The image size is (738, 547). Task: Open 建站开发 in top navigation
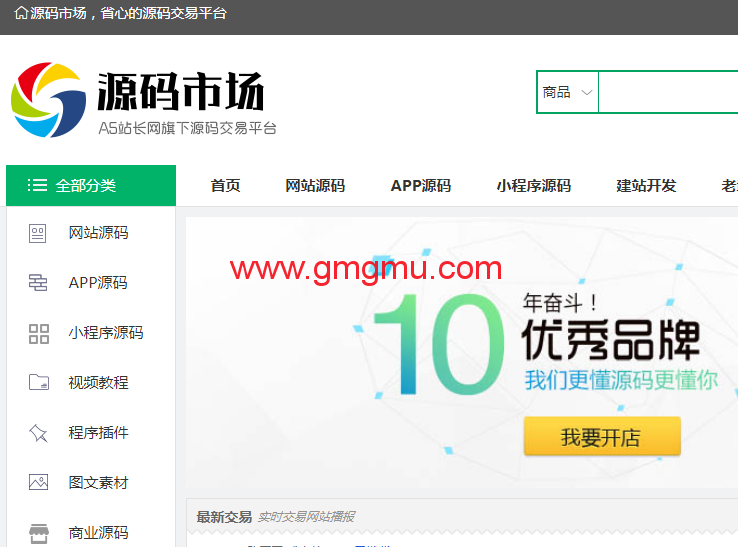point(646,185)
